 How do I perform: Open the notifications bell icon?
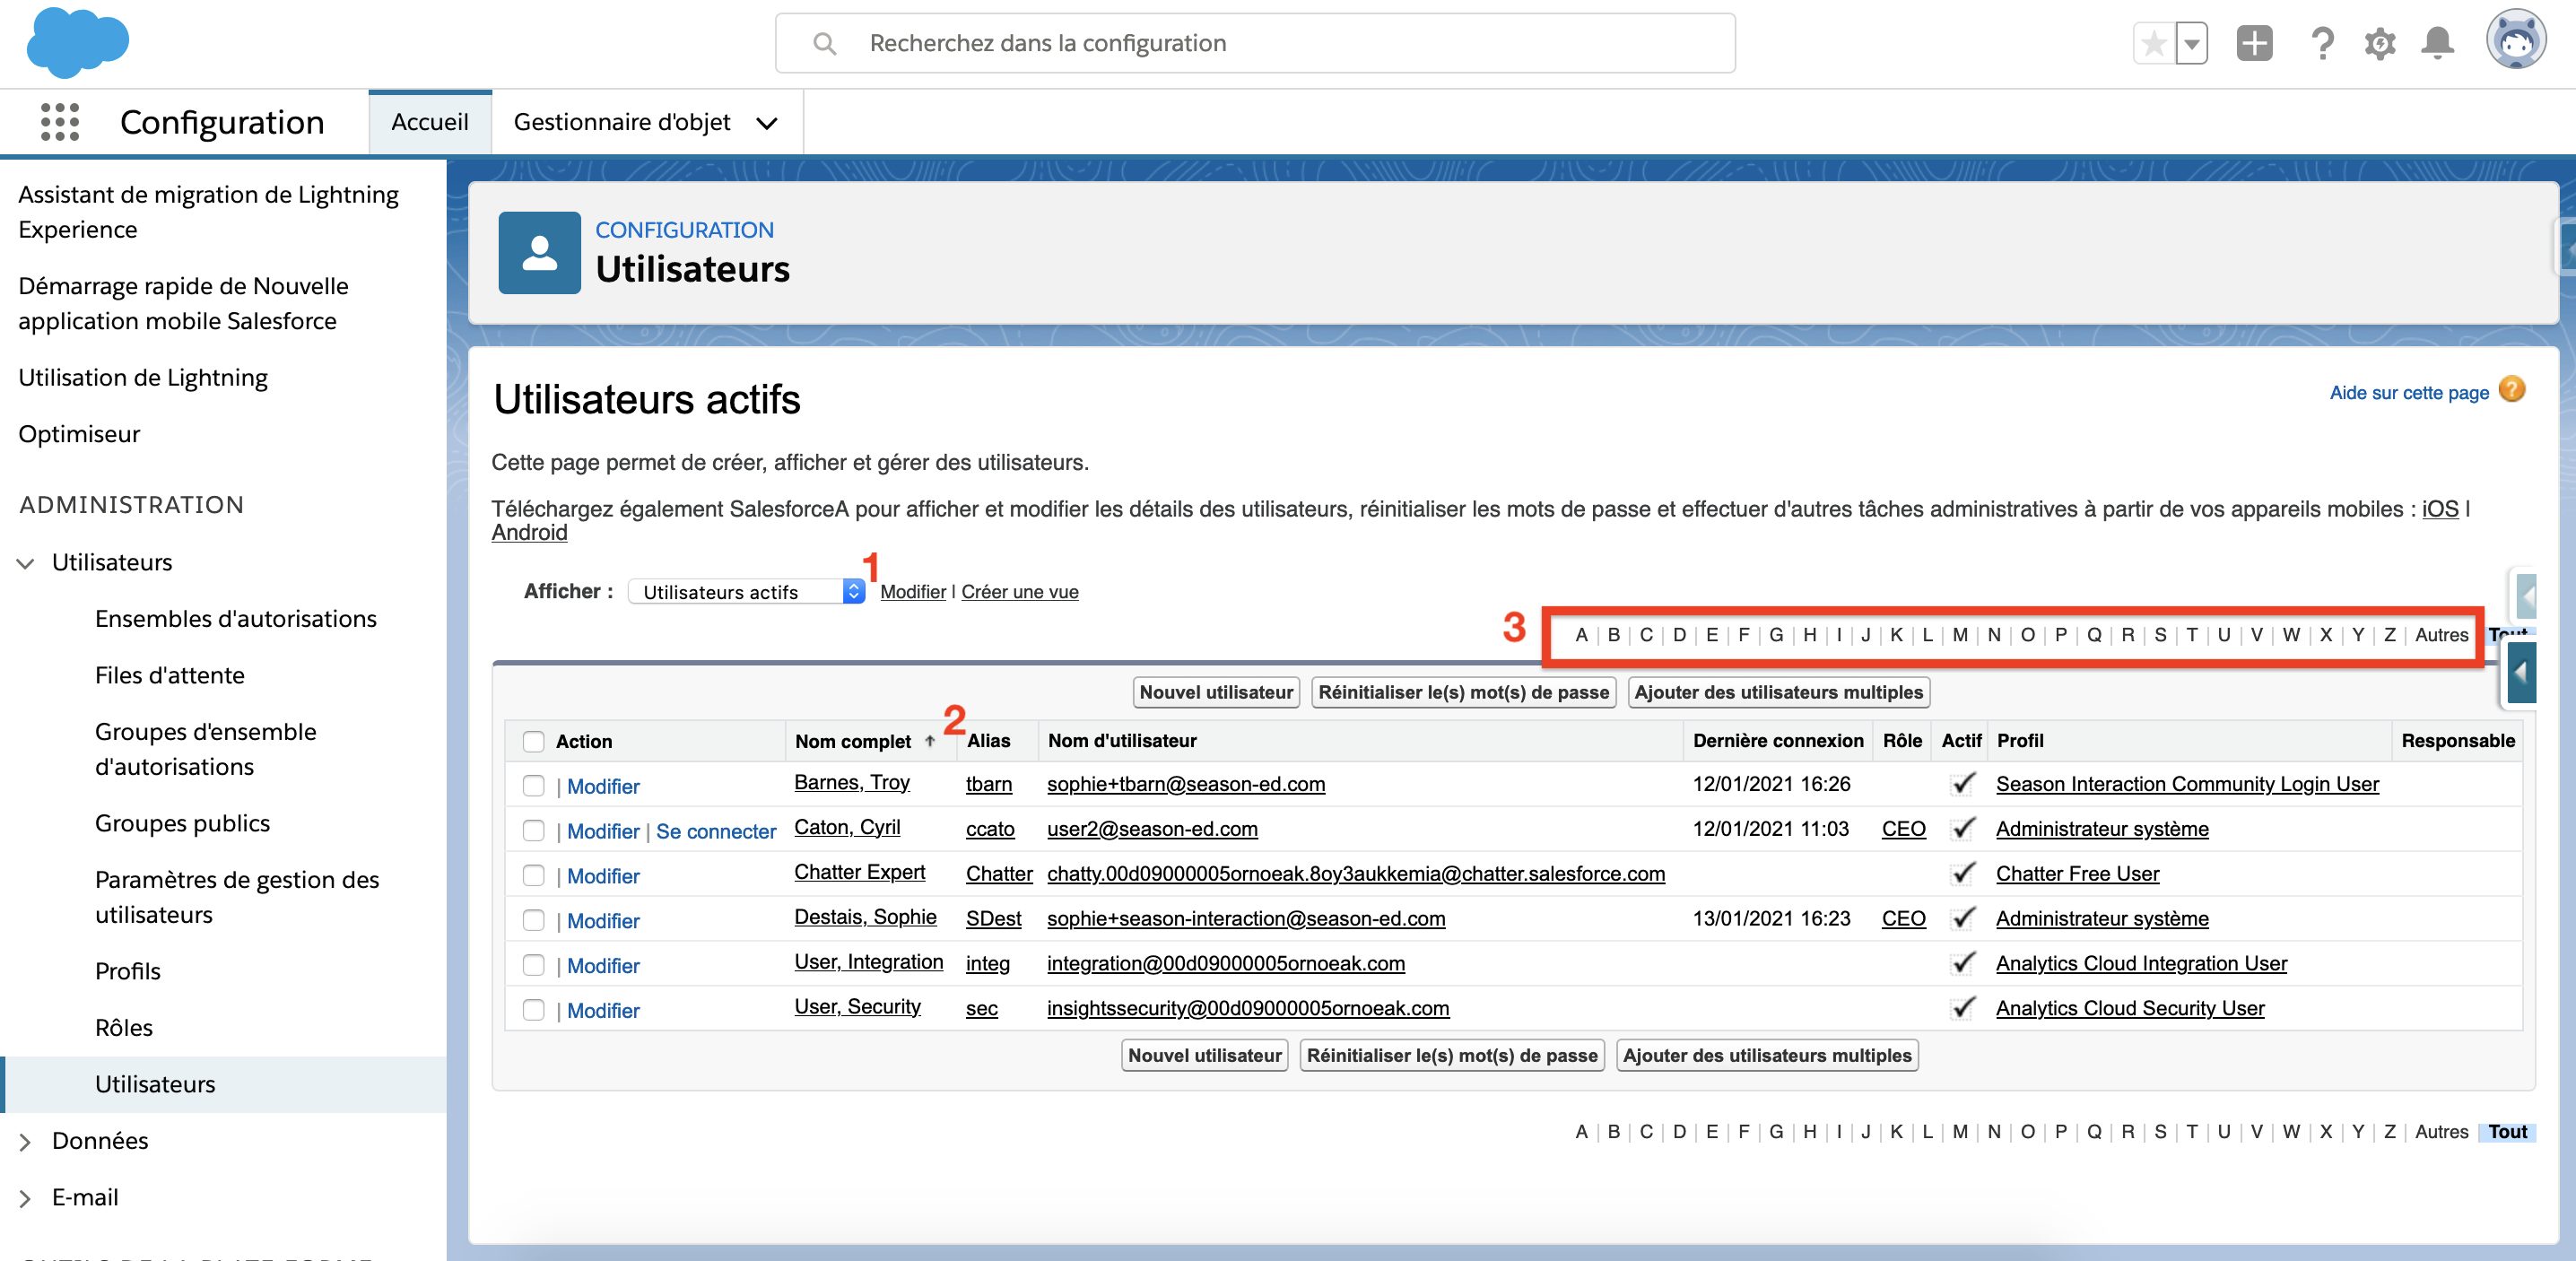pos(2438,43)
